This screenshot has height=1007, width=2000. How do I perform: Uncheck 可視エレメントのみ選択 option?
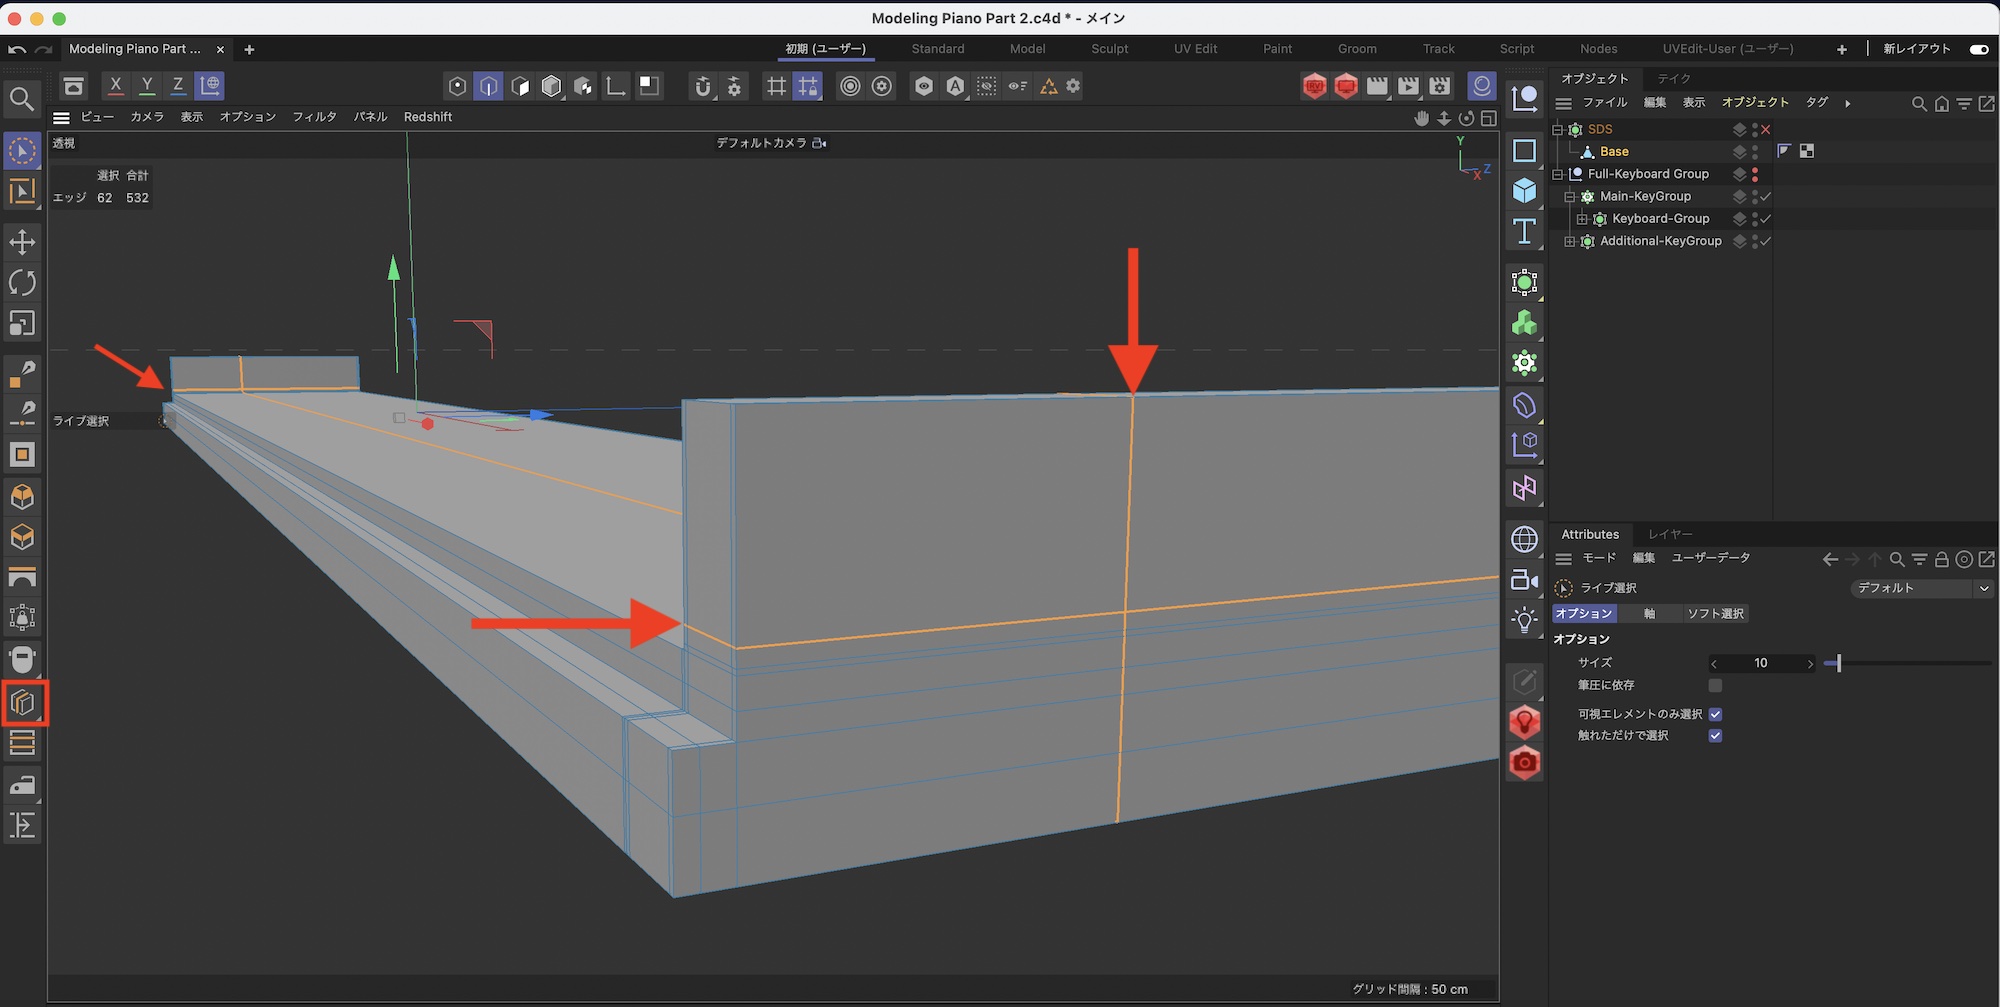(x=1715, y=714)
